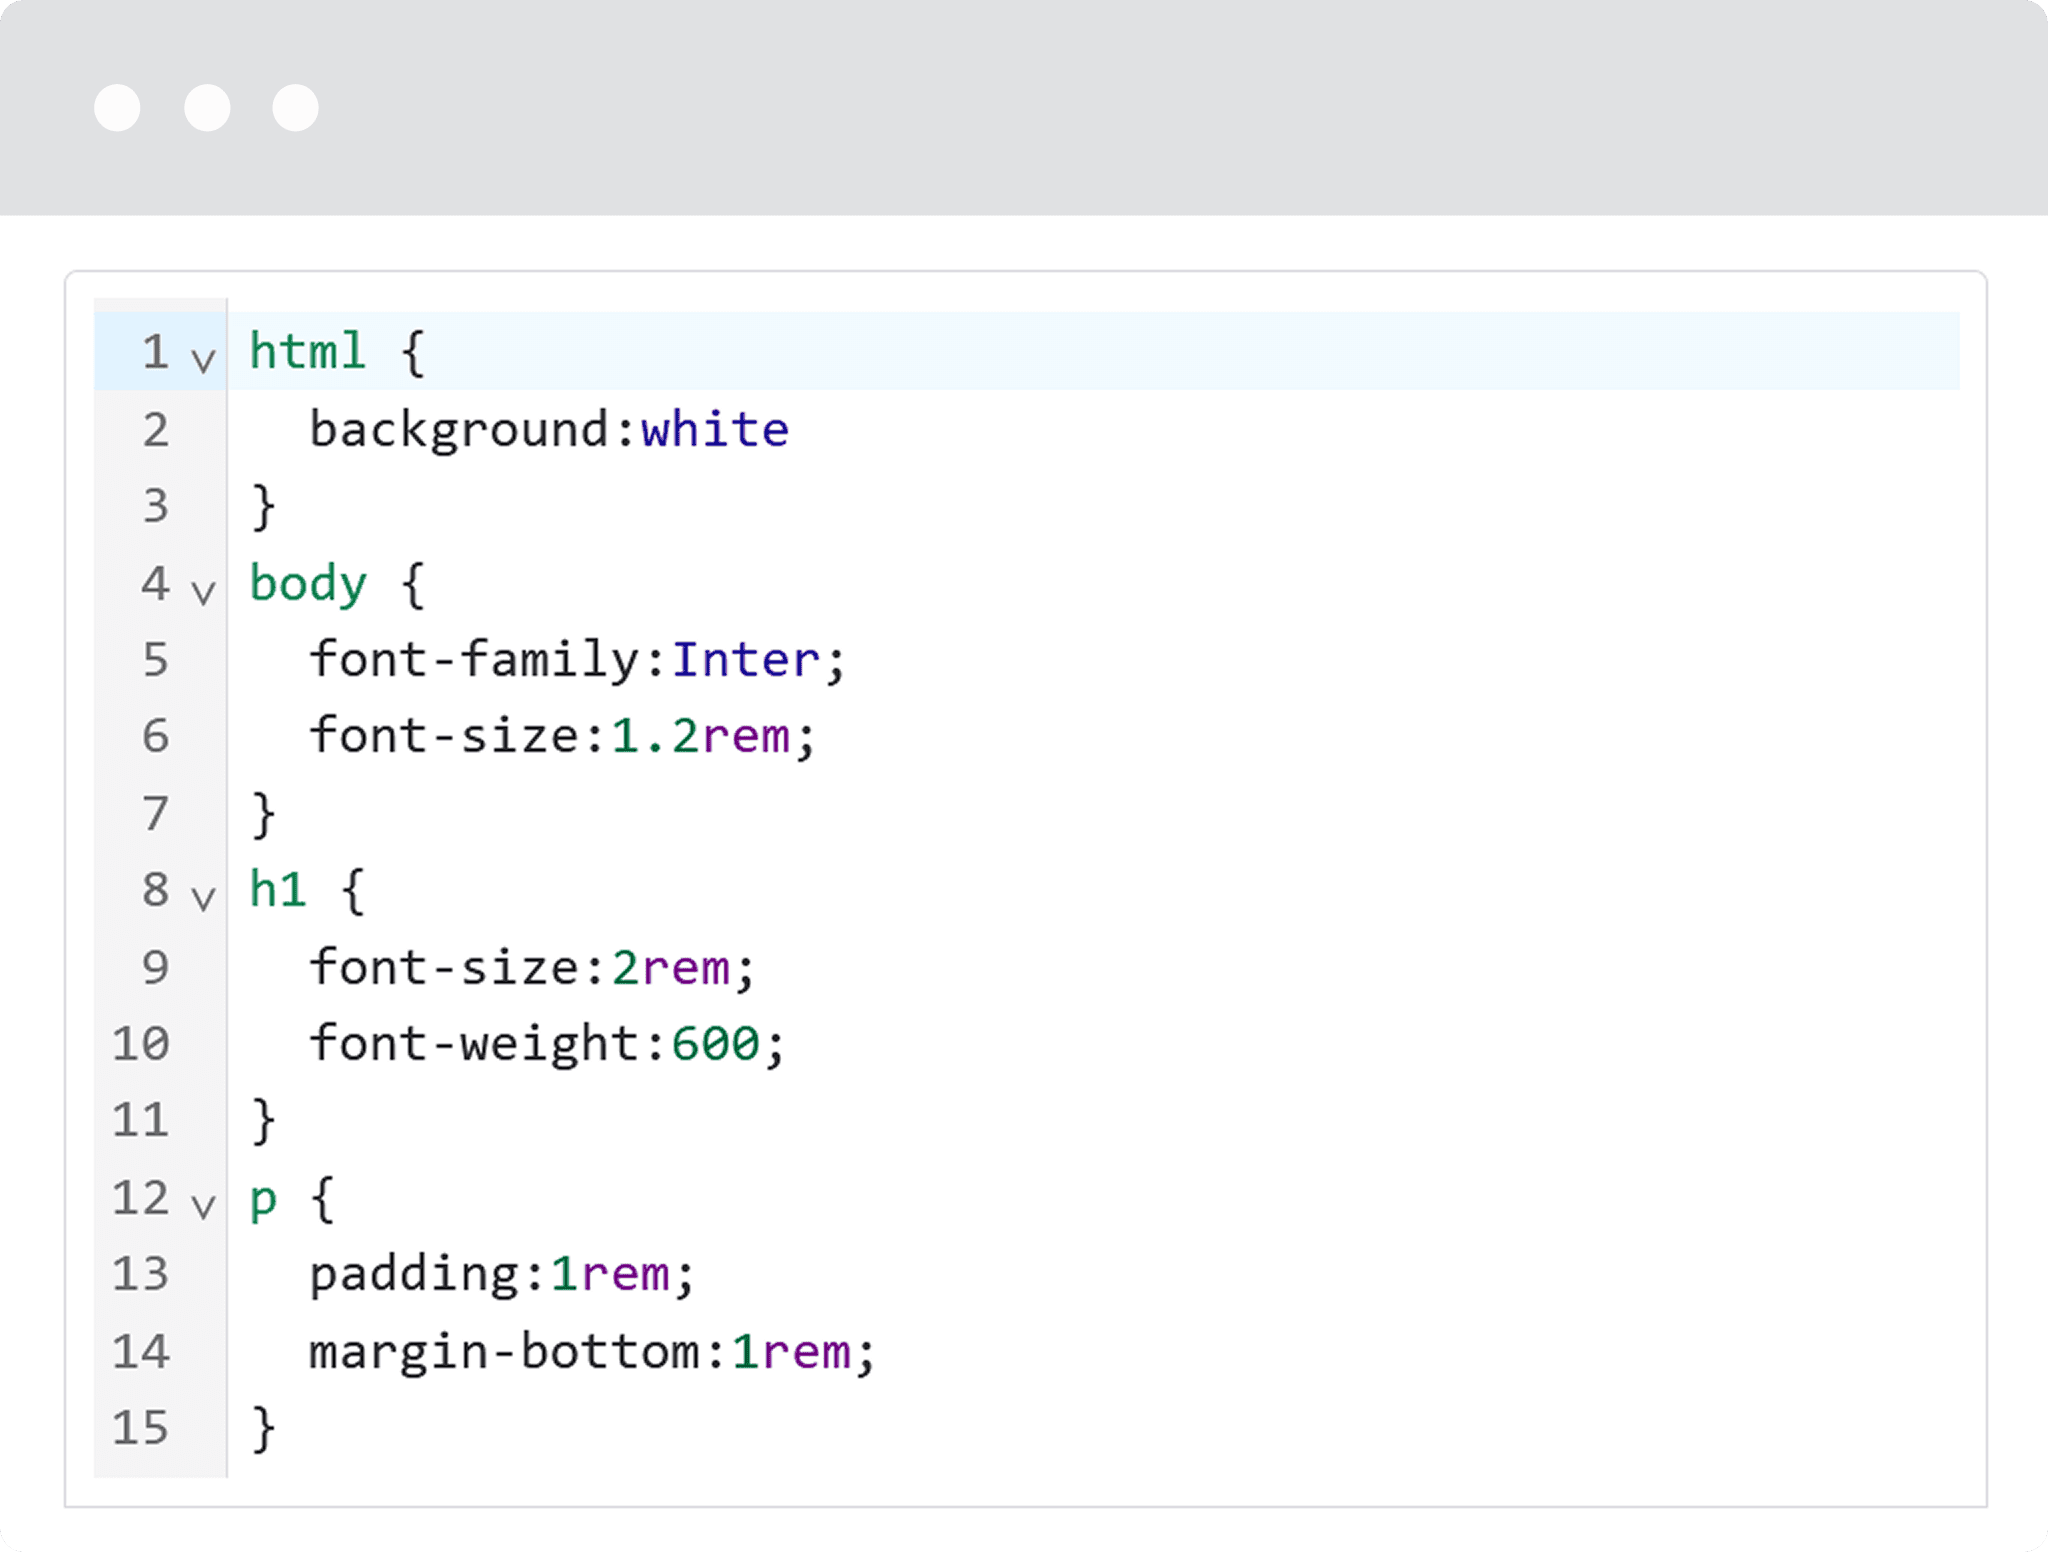Click the '1.2rem' font-size value
2048x1552 pixels.
pyautogui.click(x=700, y=737)
